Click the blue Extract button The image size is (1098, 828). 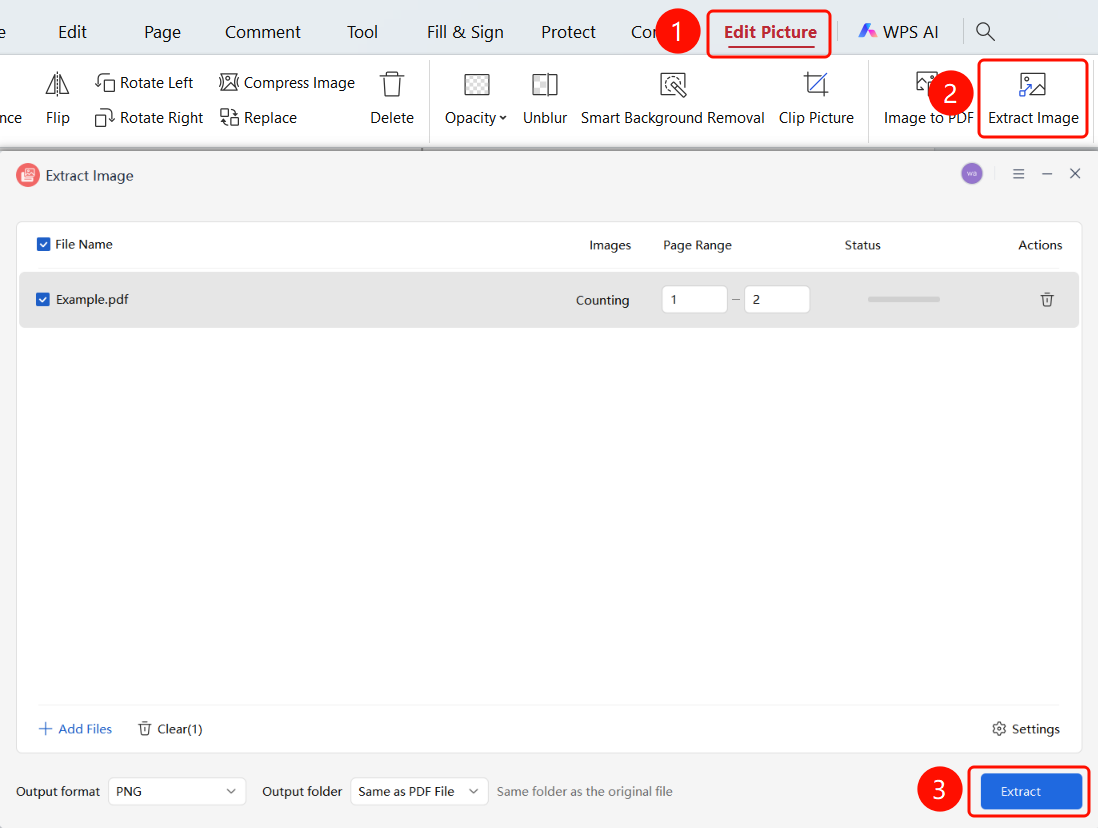1031,792
